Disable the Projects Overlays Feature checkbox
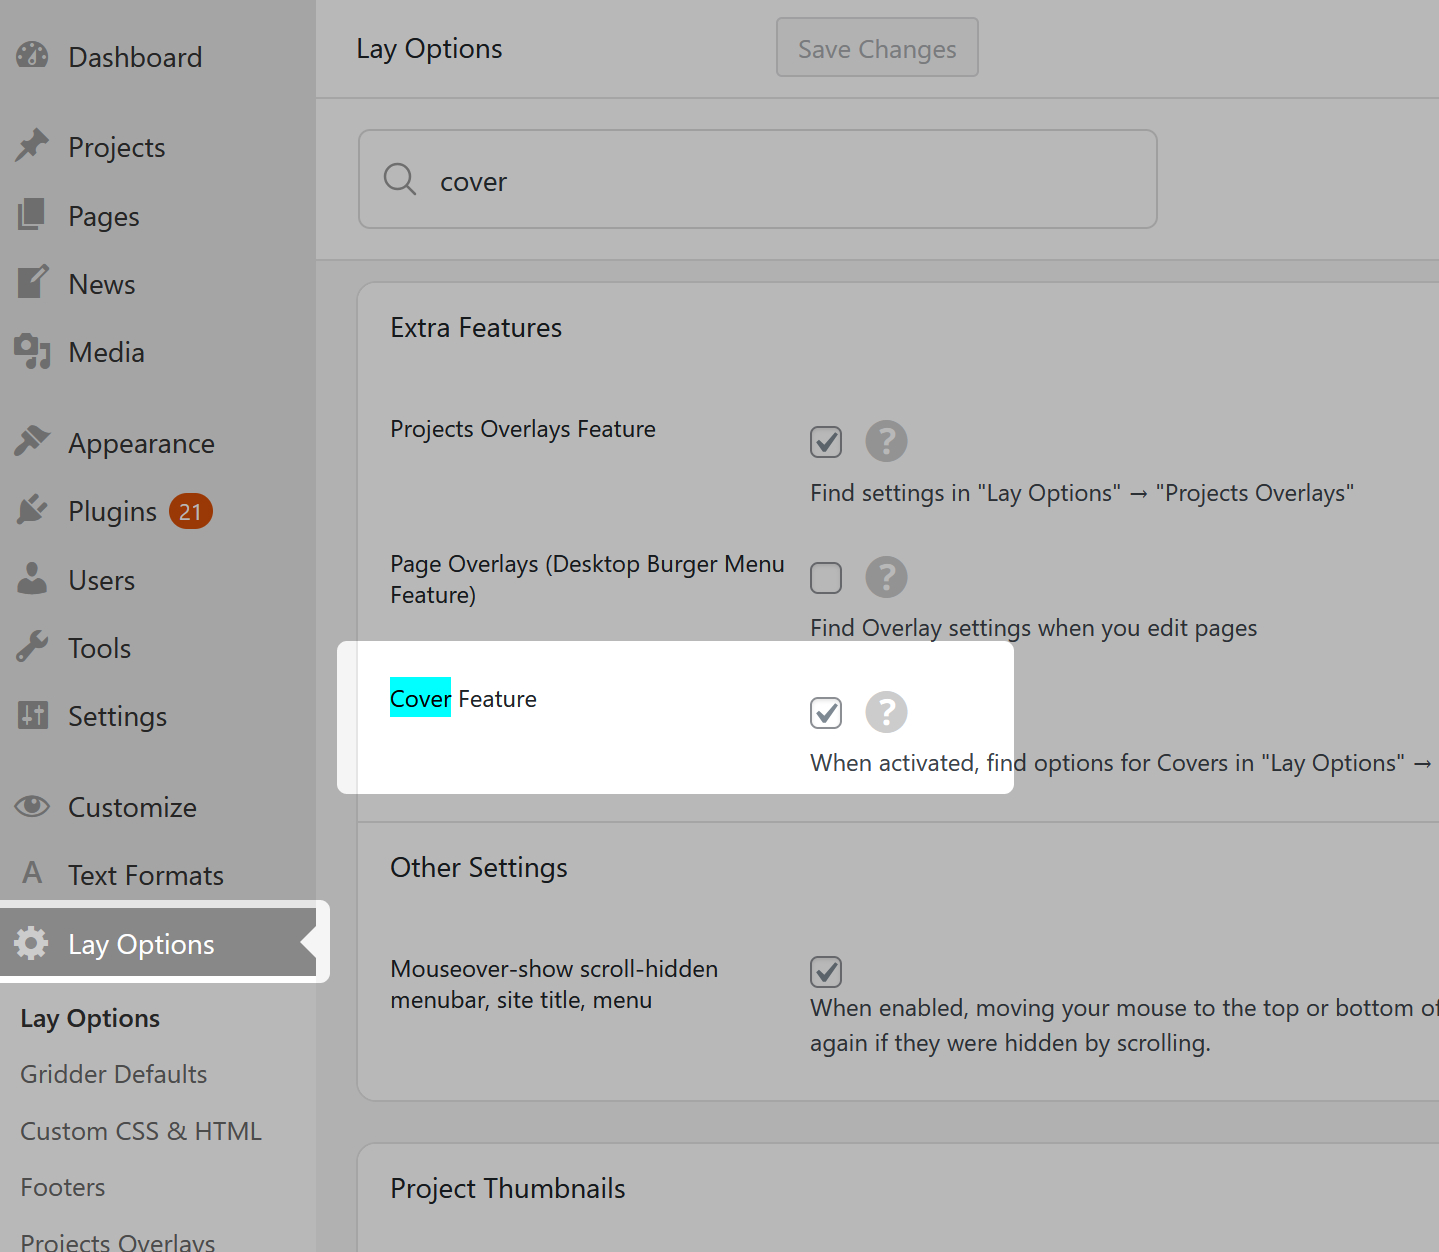The width and height of the screenshot is (1439, 1252). click(x=826, y=442)
